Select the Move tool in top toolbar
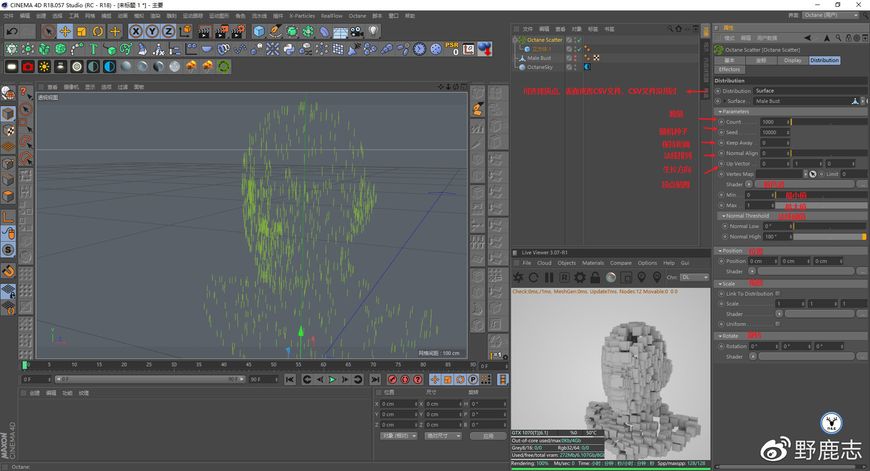This screenshot has width=870, height=471. [65, 31]
